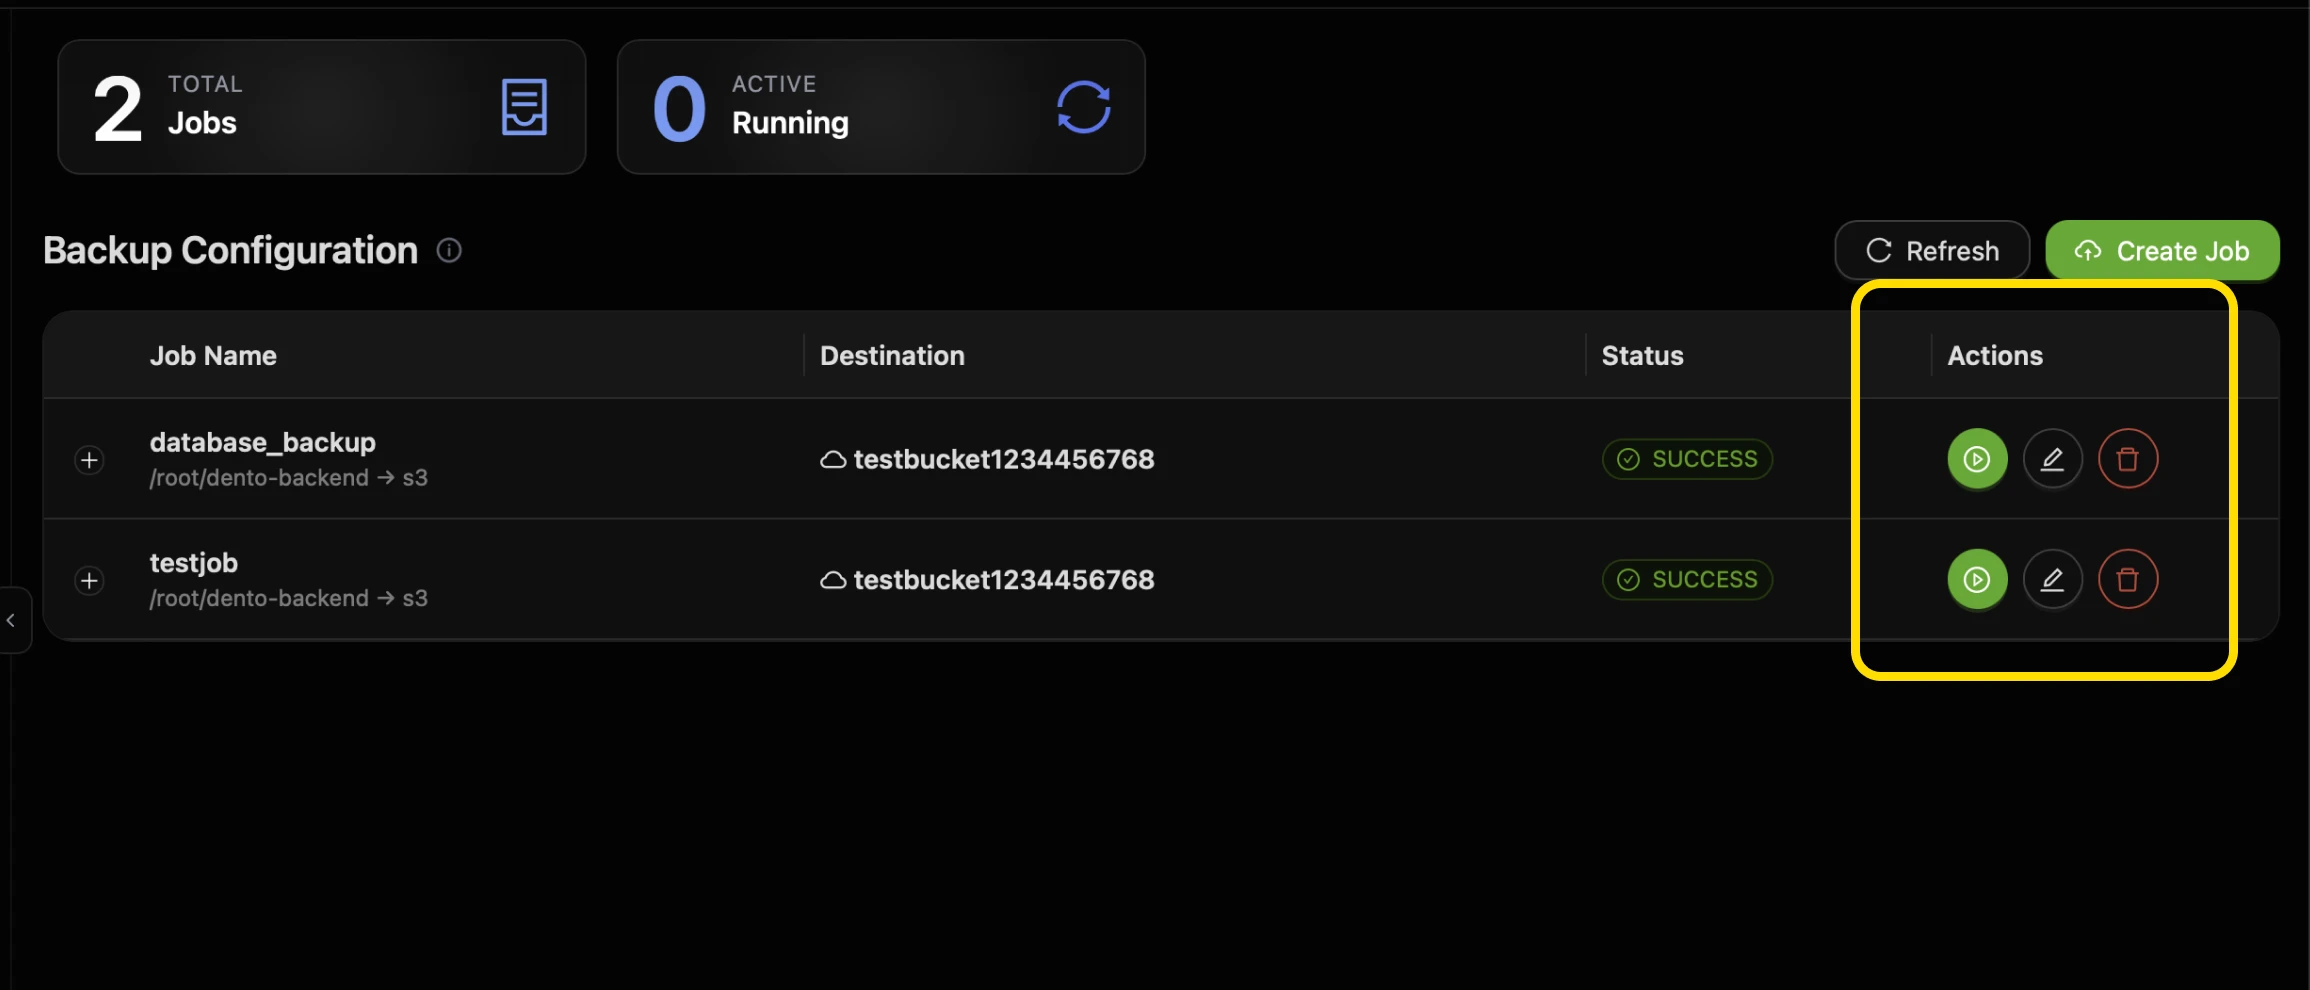Screen dimensions: 2310x990
Task: Delete the testjob backup job
Action: click(x=2127, y=579)
